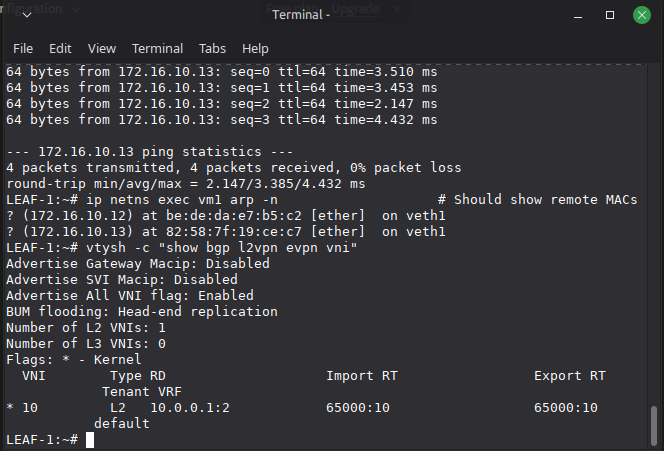Close the Terminal window with green X

[642, 15]
